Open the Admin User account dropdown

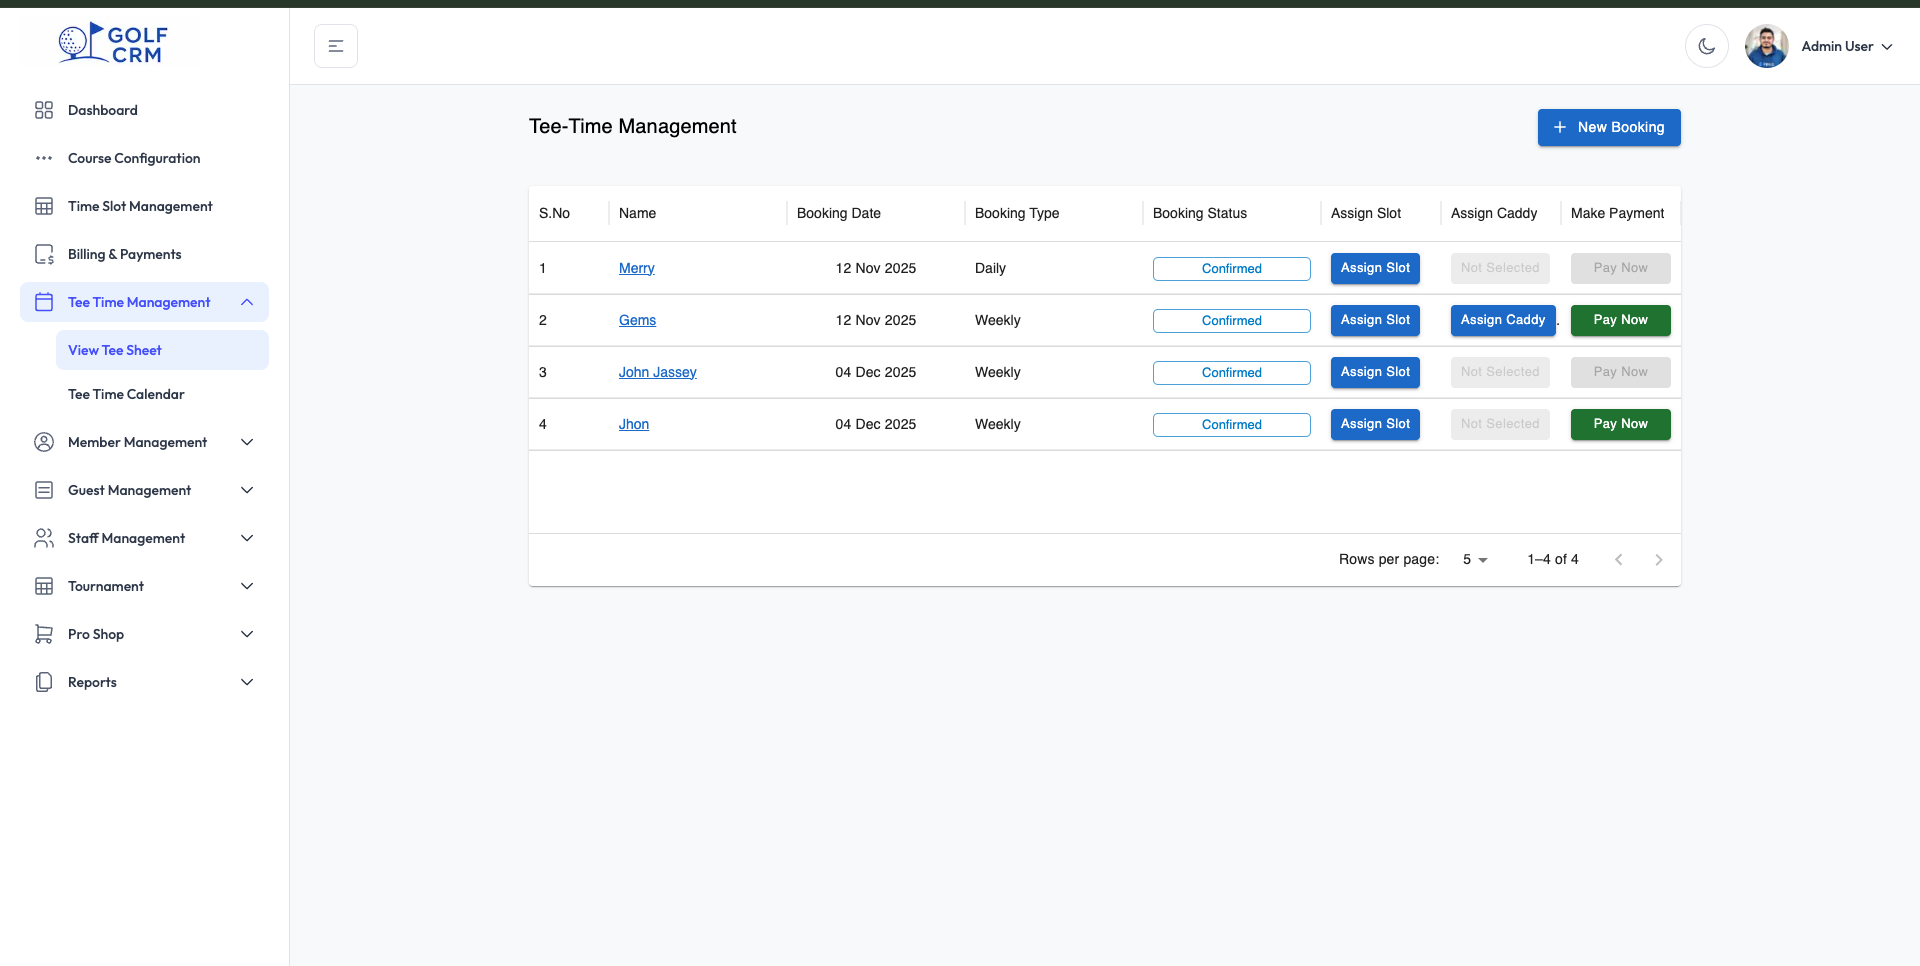(1847, 46)
